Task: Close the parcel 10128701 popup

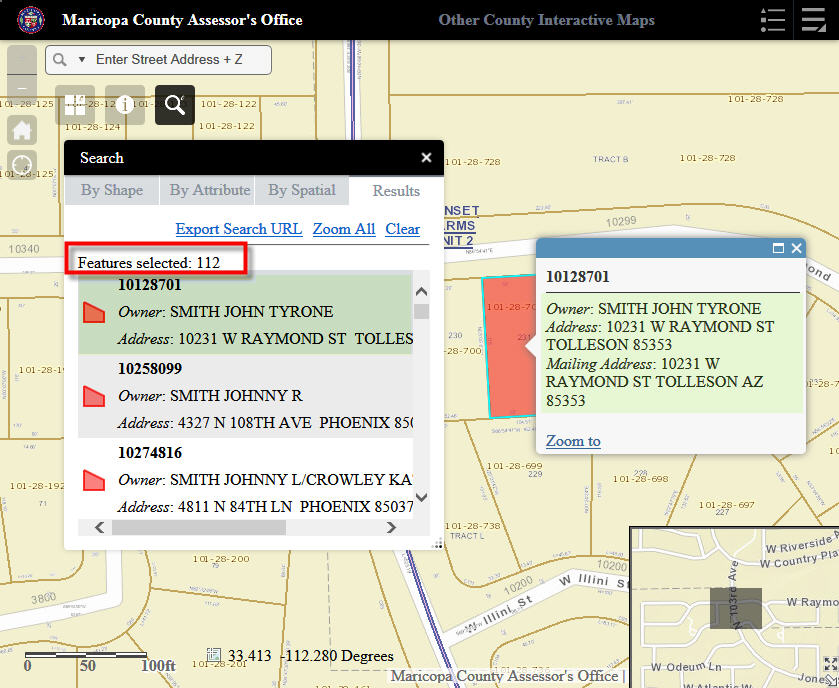Action: click(x=796, y=248)
